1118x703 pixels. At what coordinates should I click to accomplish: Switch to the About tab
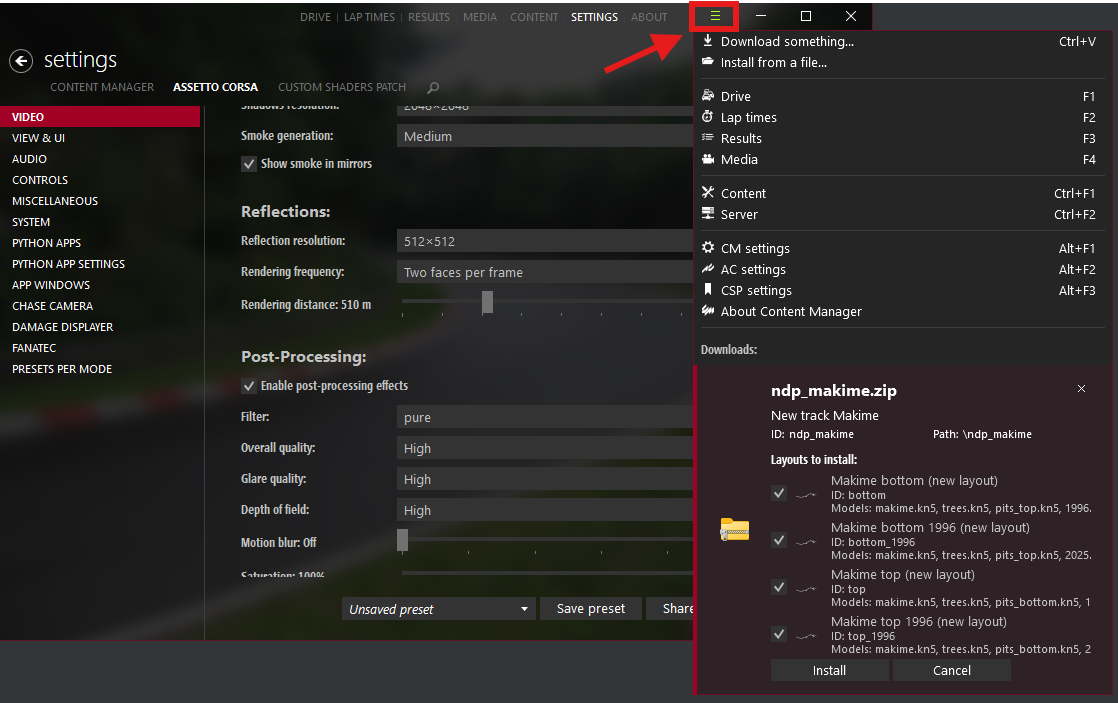tap(649, 17)
